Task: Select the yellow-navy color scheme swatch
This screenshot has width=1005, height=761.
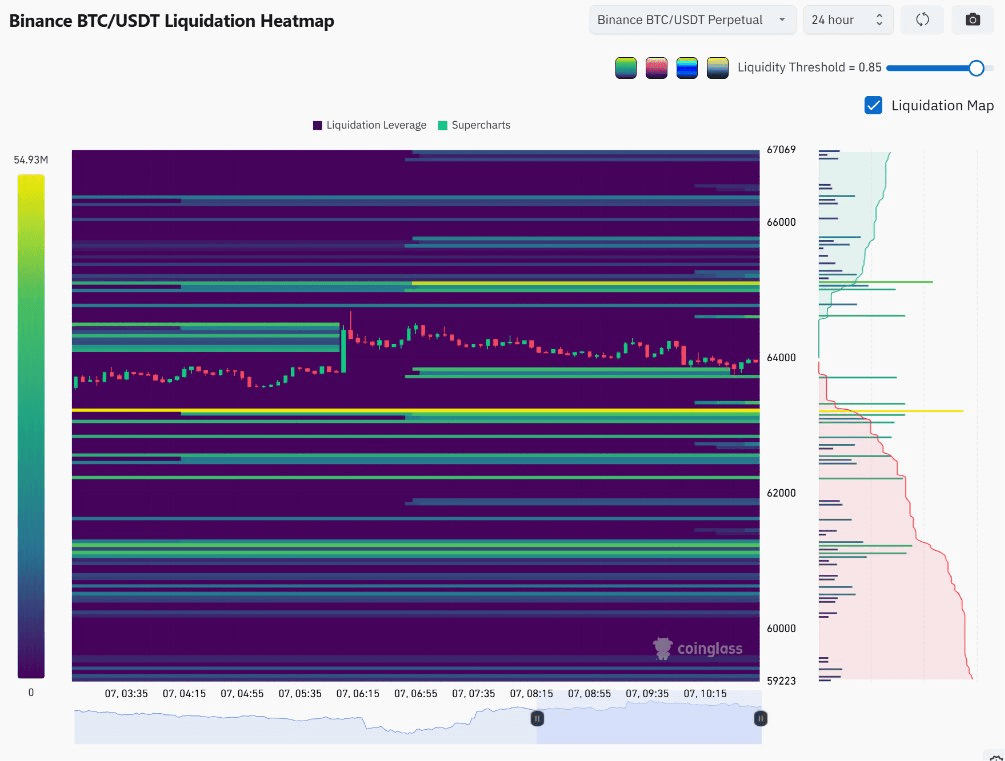Action: (718, 68)
